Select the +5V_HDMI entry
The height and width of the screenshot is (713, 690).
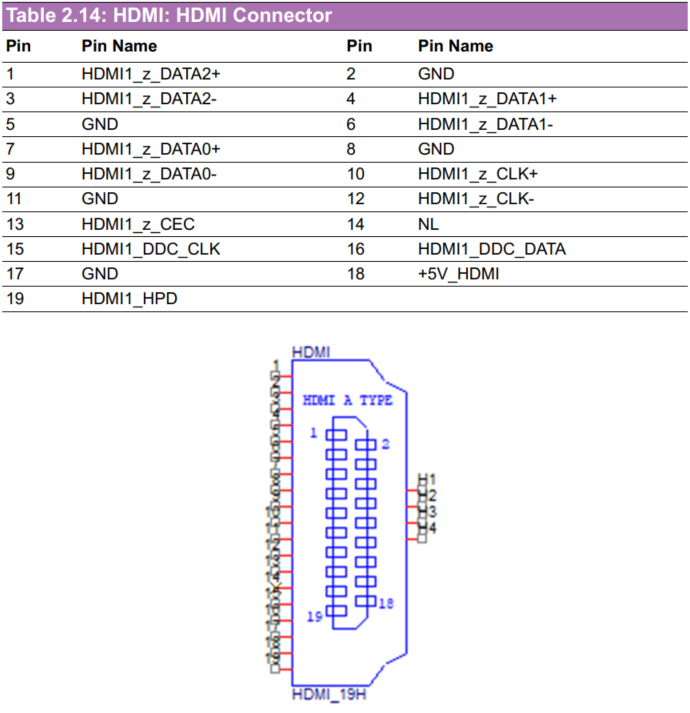tap(460, 273)
